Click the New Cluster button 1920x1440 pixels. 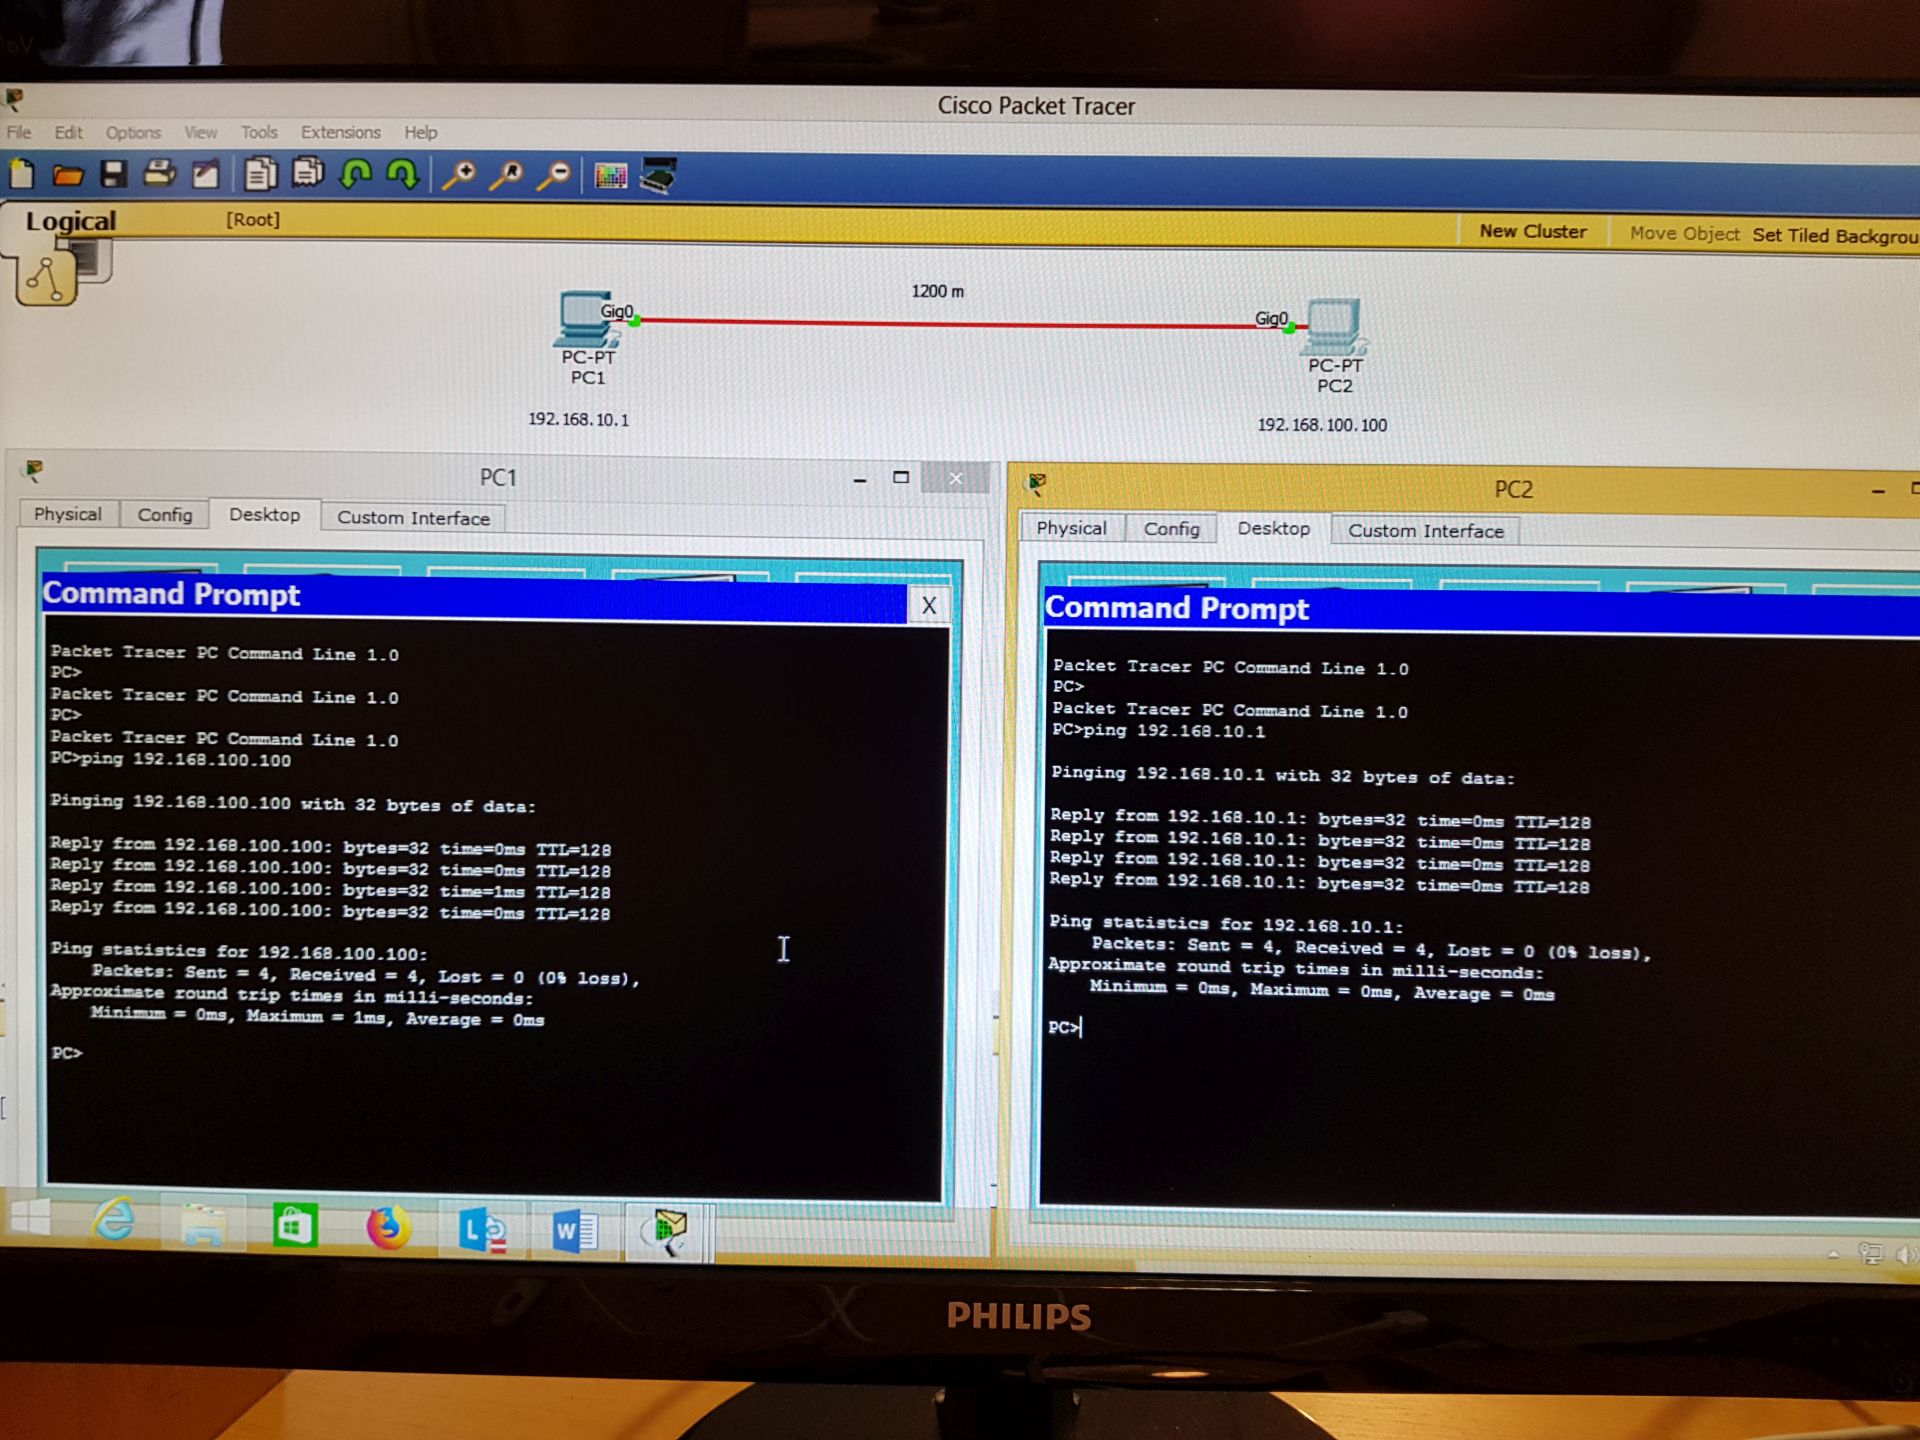(1532, 231)
